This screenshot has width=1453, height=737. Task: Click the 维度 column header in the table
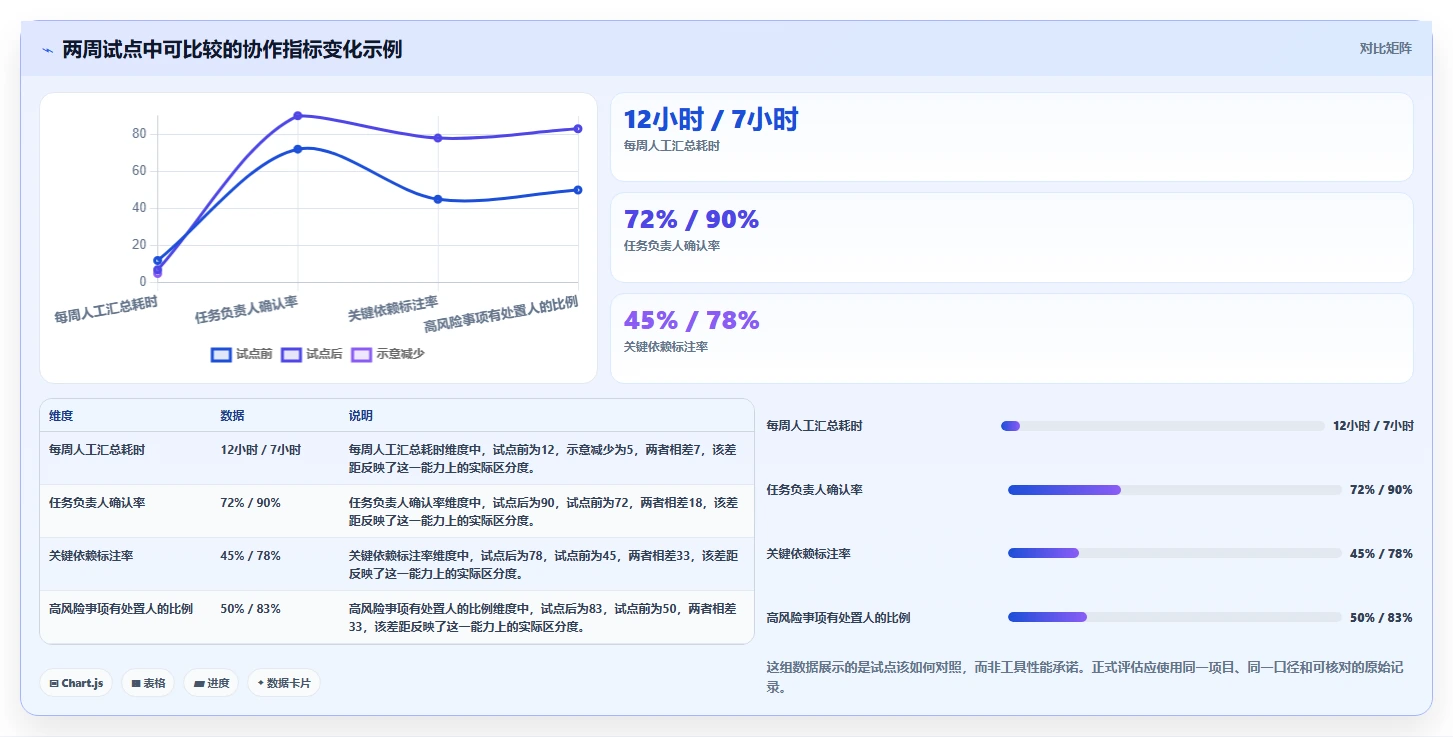[x=61, y=416]
